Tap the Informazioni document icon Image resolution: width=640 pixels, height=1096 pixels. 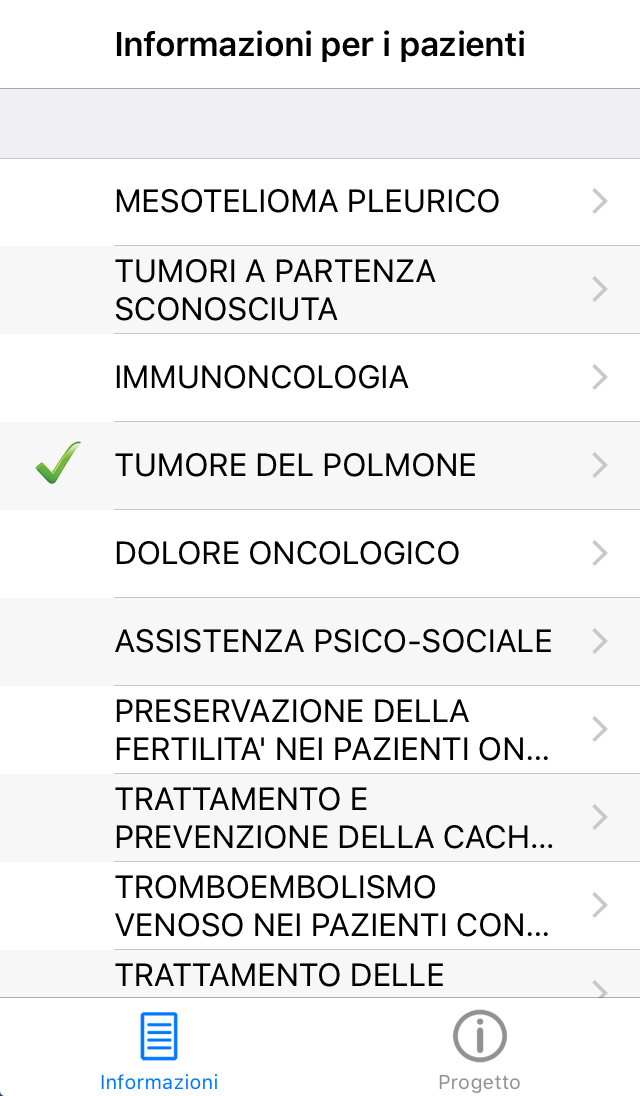click(159, 1036)
